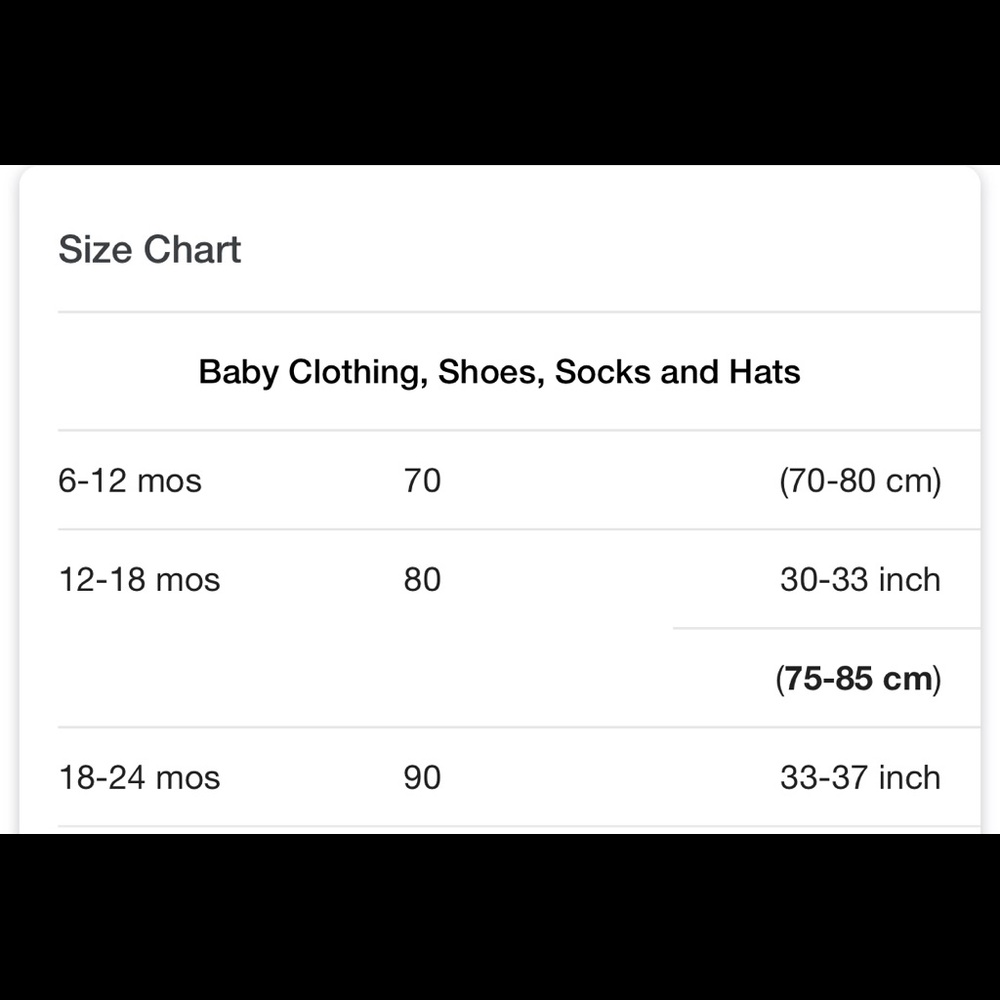
Task: Select the 33-37 inch measurement
Action: 860,778
